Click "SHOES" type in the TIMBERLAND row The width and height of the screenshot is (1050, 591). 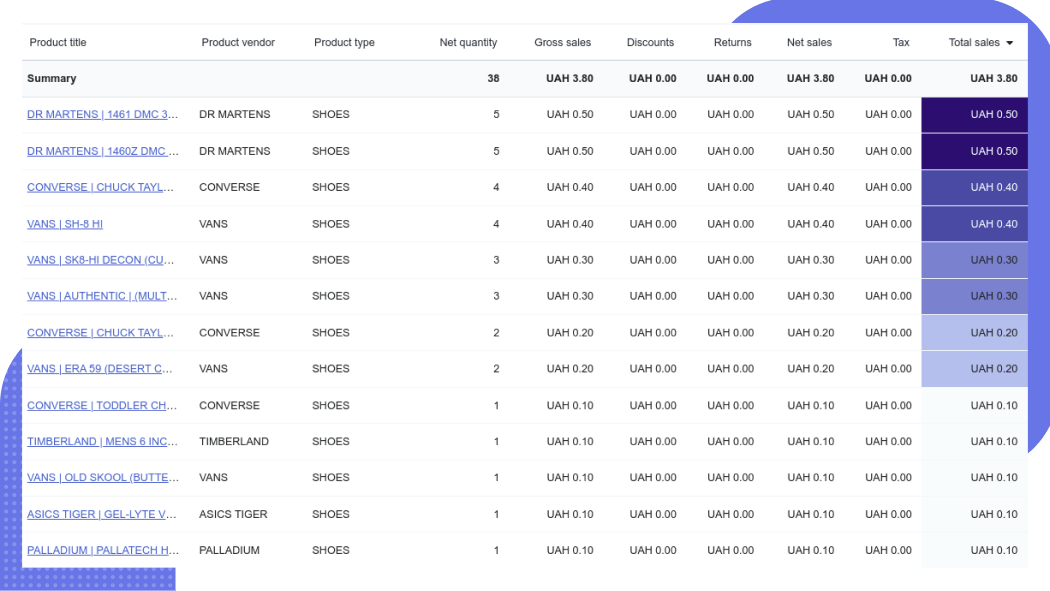tap(331, 442)
